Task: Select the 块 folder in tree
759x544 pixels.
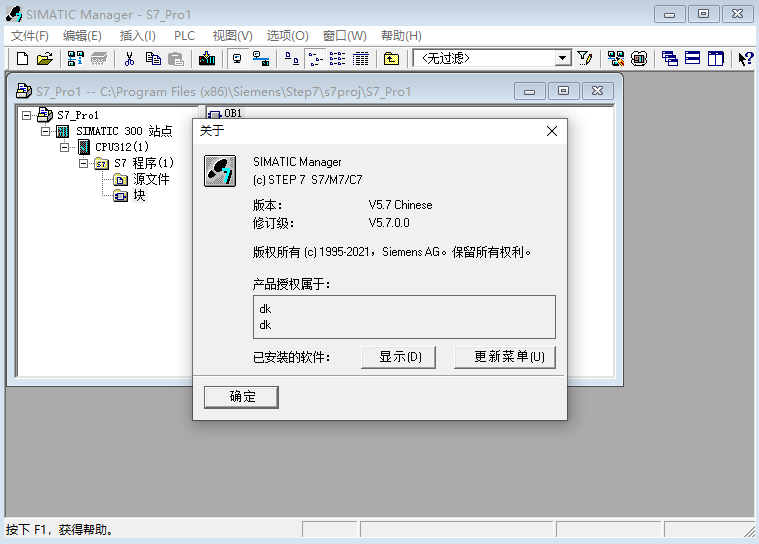Action: pyautogui.click(x=139, y=195)
